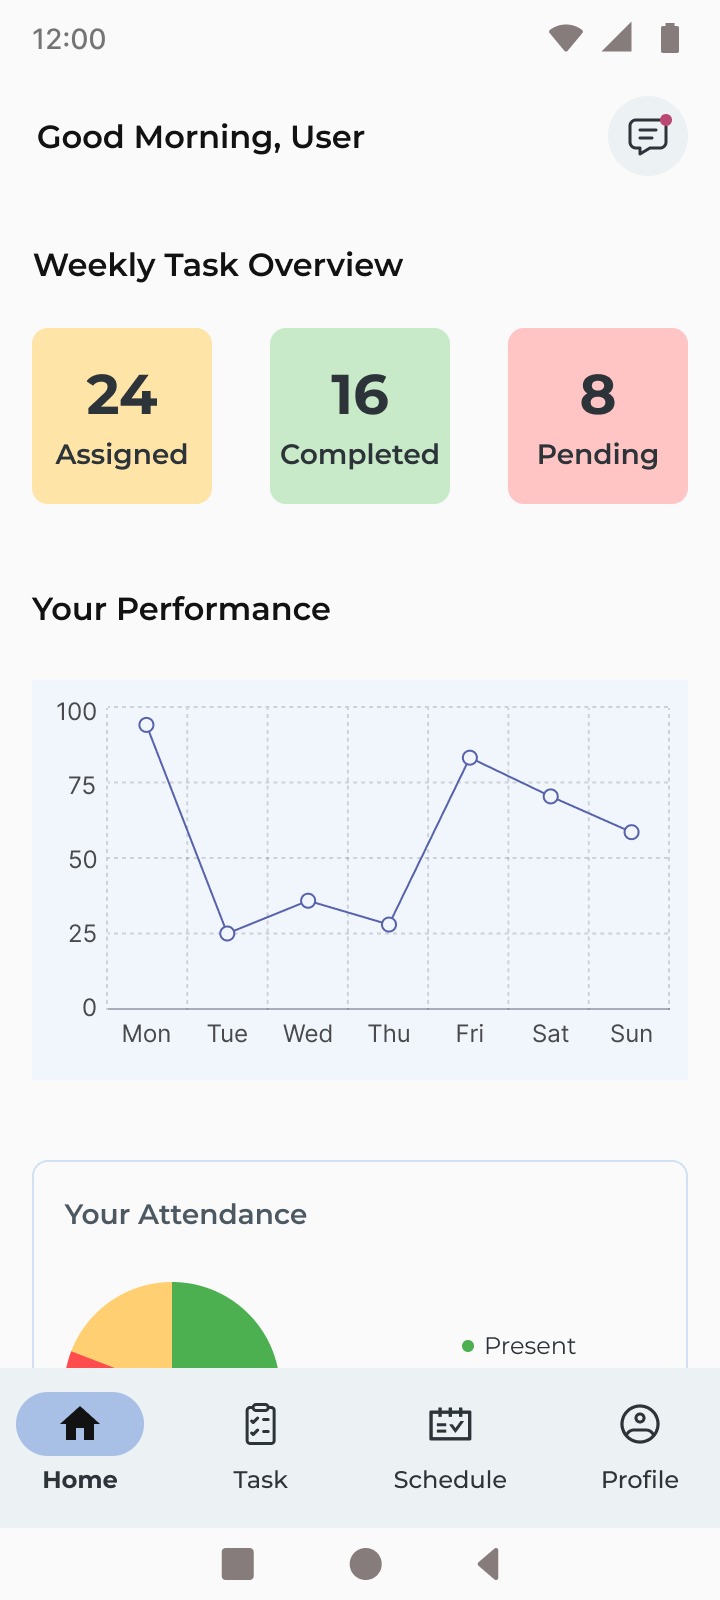
Task: Select Friday data point on chart
Action: point(470,758)
